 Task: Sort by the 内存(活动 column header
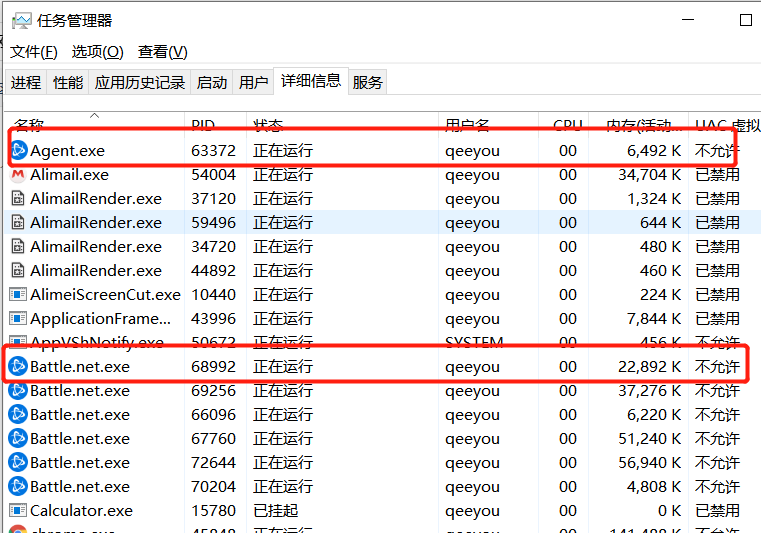(x=639, y=125)
